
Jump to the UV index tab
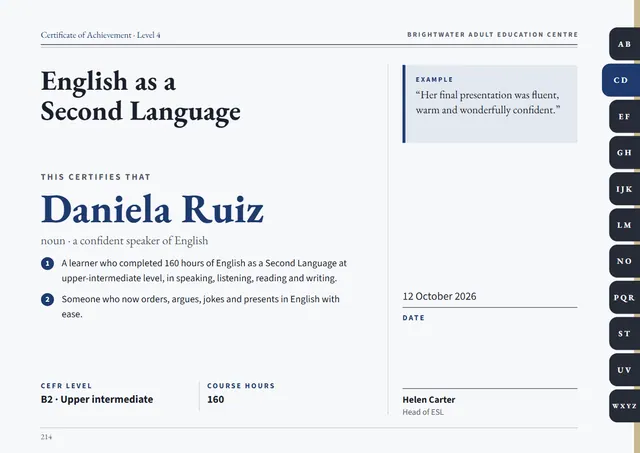(624, 370)
